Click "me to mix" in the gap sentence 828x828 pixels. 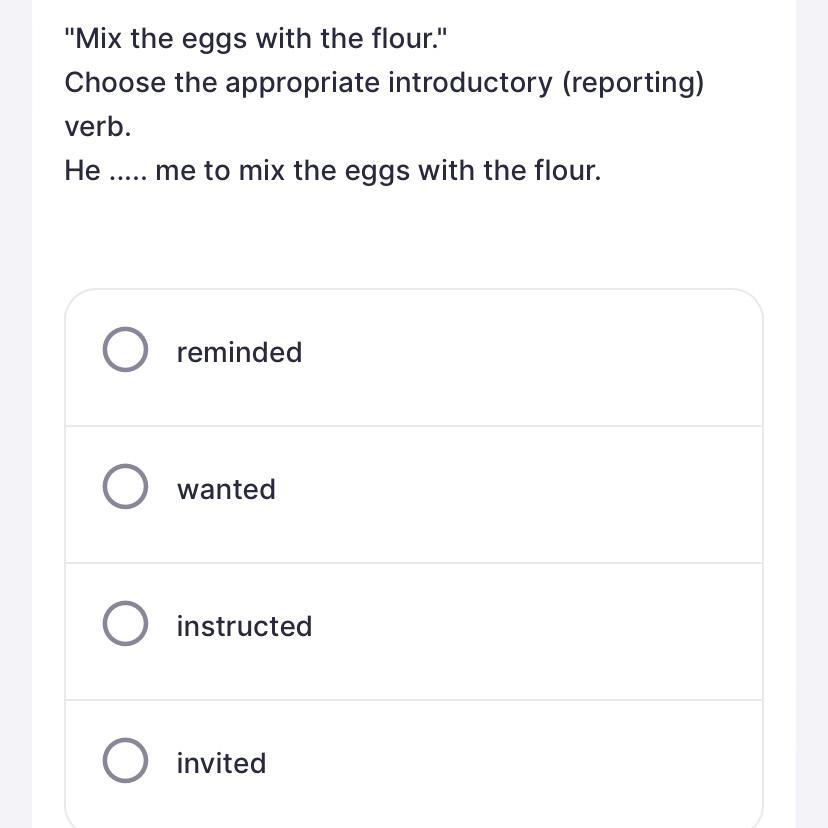[x=220, y=171]
